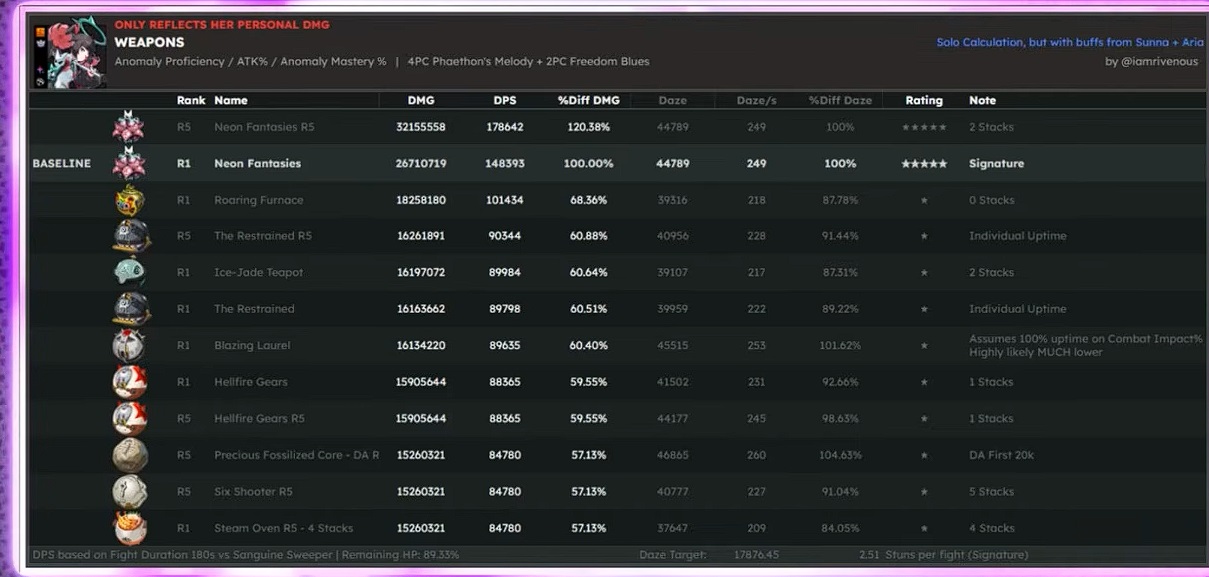Click the Stuns per fight footer text

click(943, 554)
